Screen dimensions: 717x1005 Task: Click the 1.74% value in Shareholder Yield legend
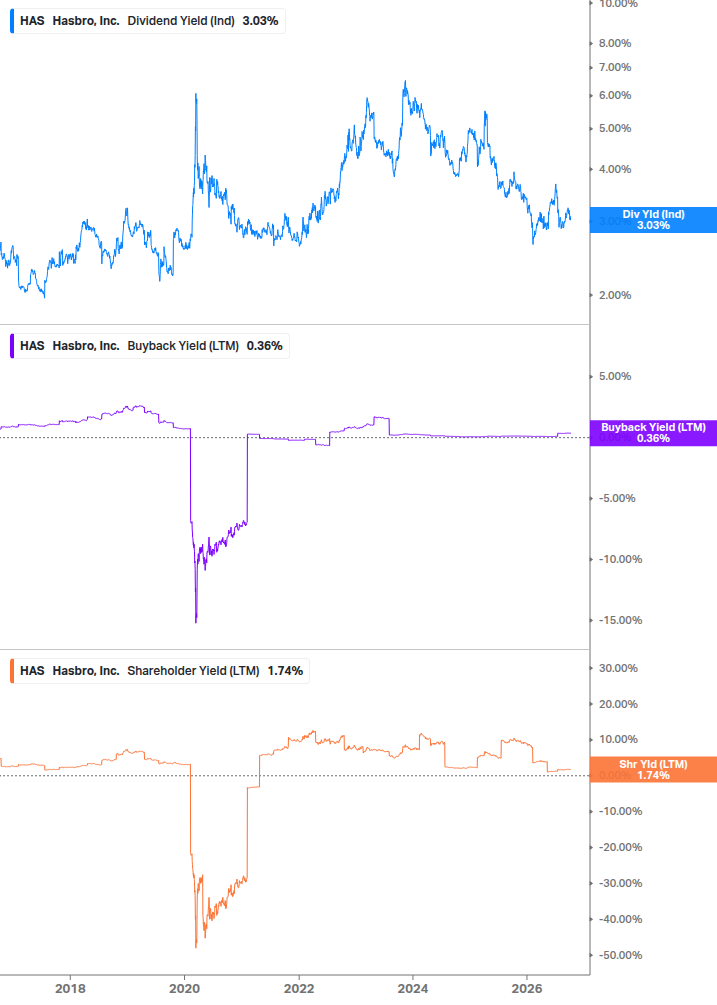(x=285, y=671)
